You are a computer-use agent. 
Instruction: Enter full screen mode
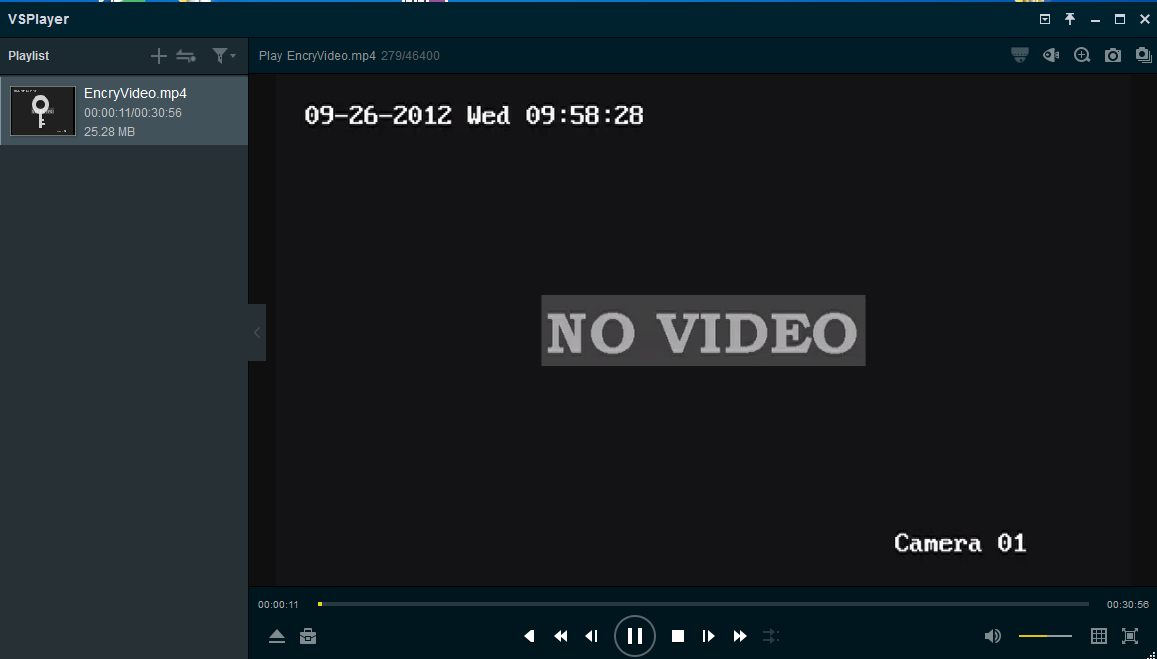[1130, 636]
